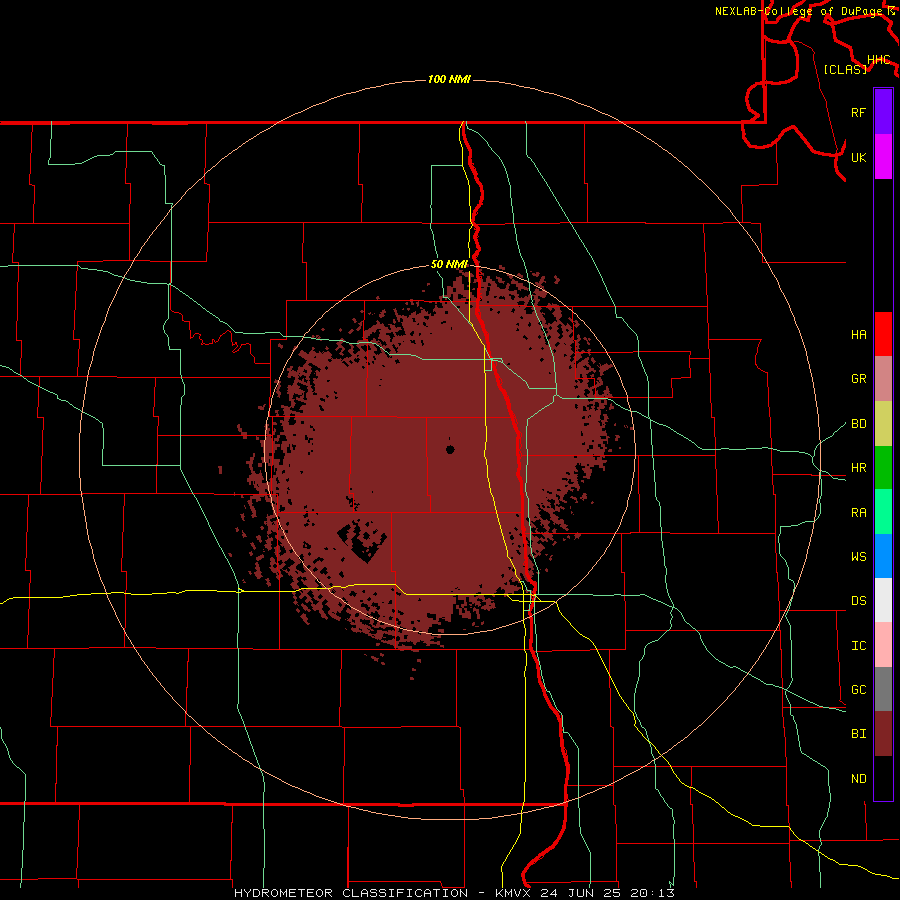Click the diamond-shaped black gap in echoes
Image resolution: width=900 pixels, height=900 pixels.
(362, 541)
